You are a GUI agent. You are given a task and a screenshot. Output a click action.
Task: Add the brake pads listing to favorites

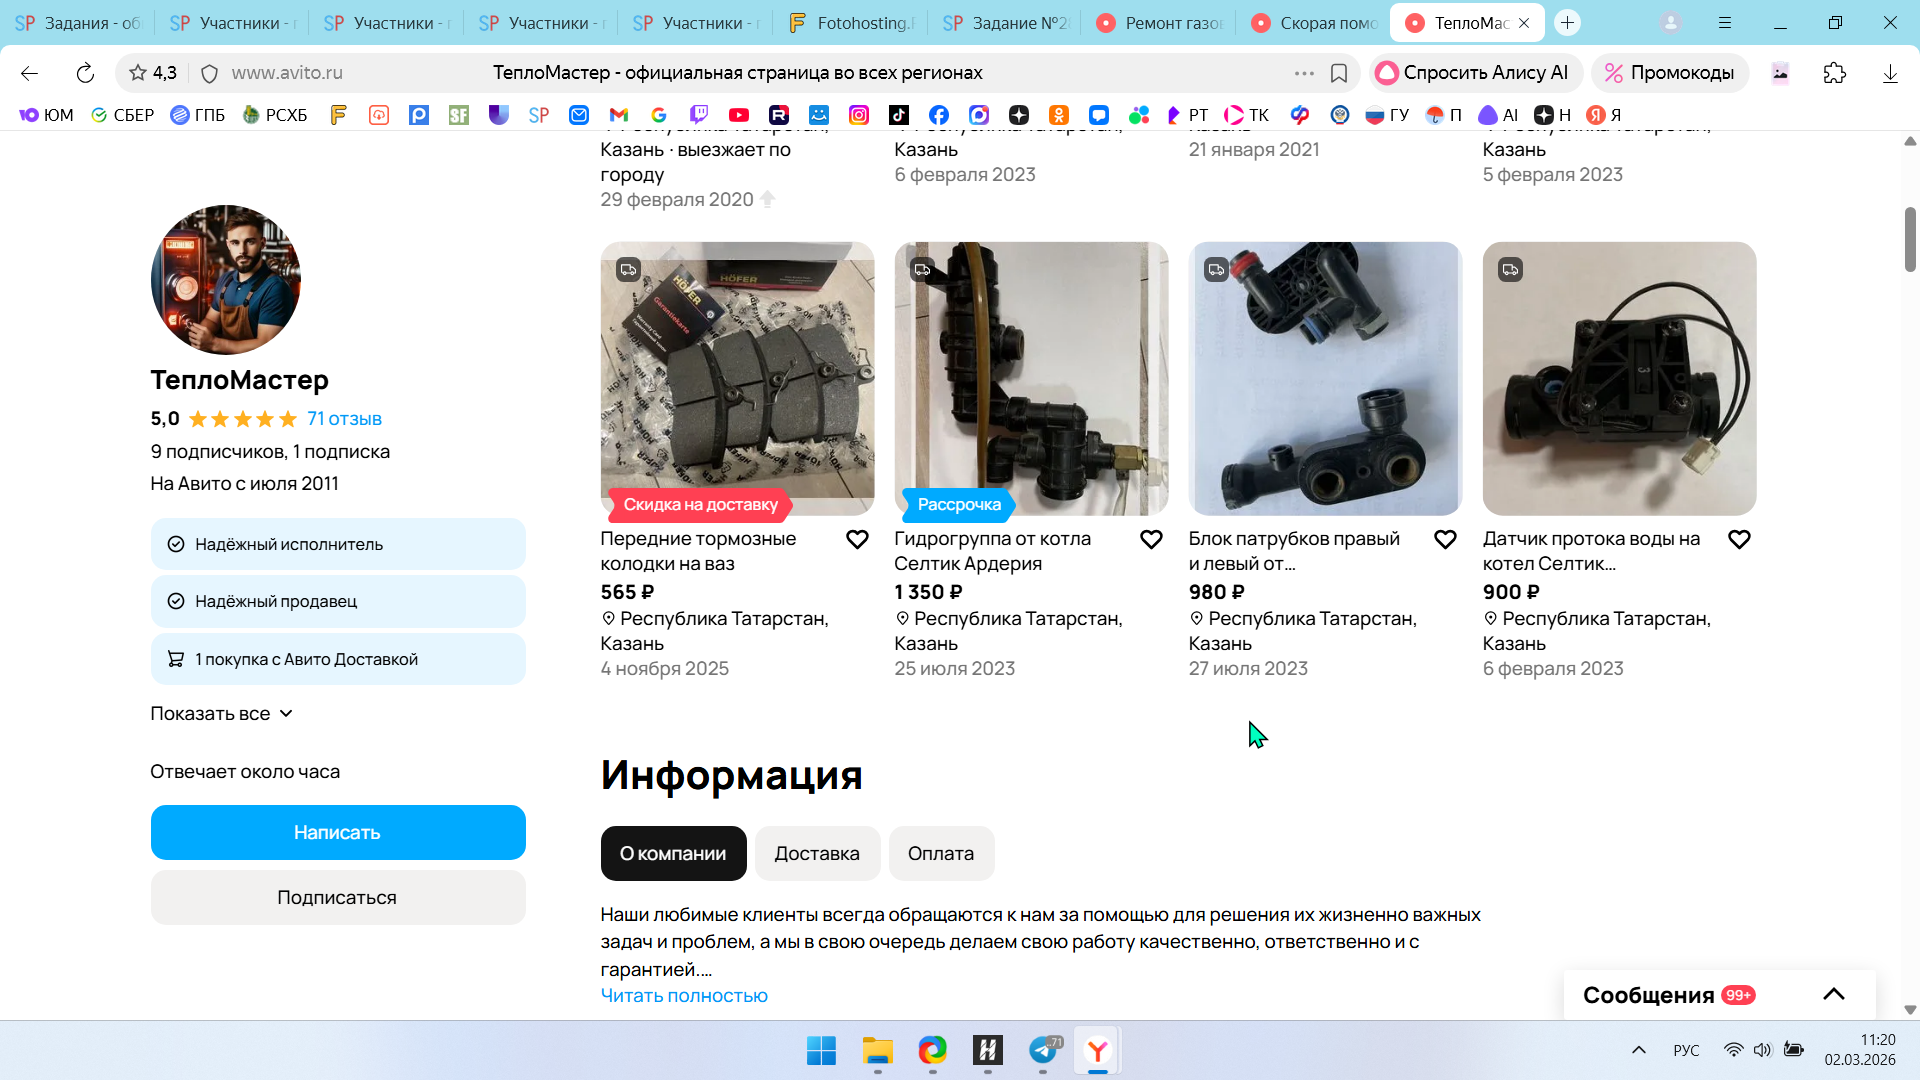[857, 540]
